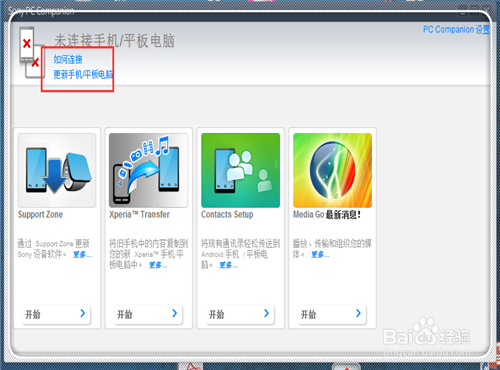The height and width of the screenshot is (370, 500).
Task: Start Support Zone with its 开始 button
Action: (56, 314)
